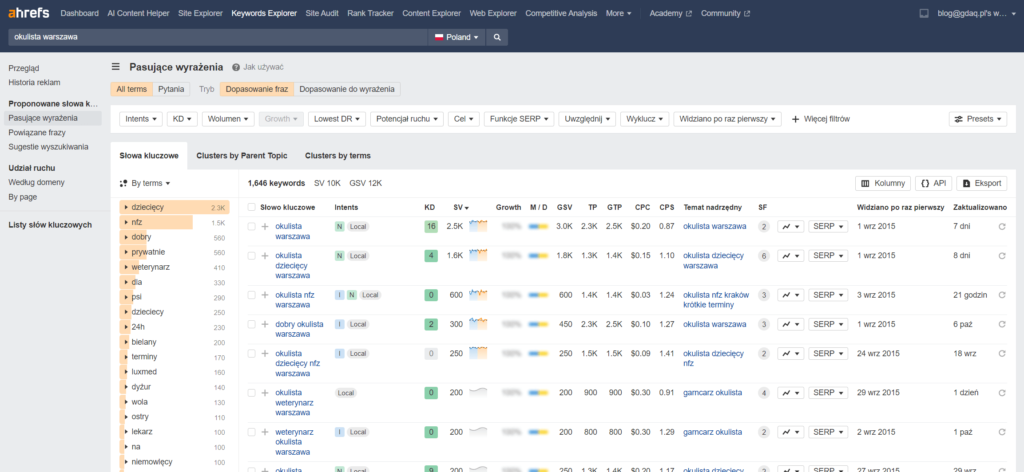Screen dimensions: 1024x472
Task: Expand the KD filter dropdown
Action: (181, 118)
